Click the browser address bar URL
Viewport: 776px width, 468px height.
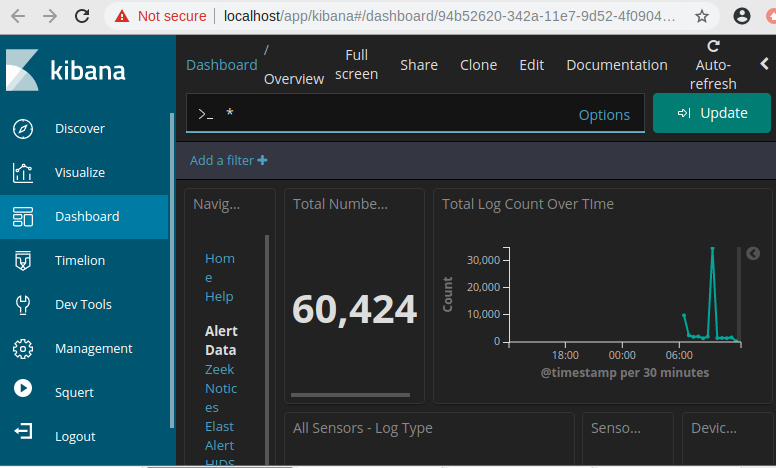(x=449, y=16)
